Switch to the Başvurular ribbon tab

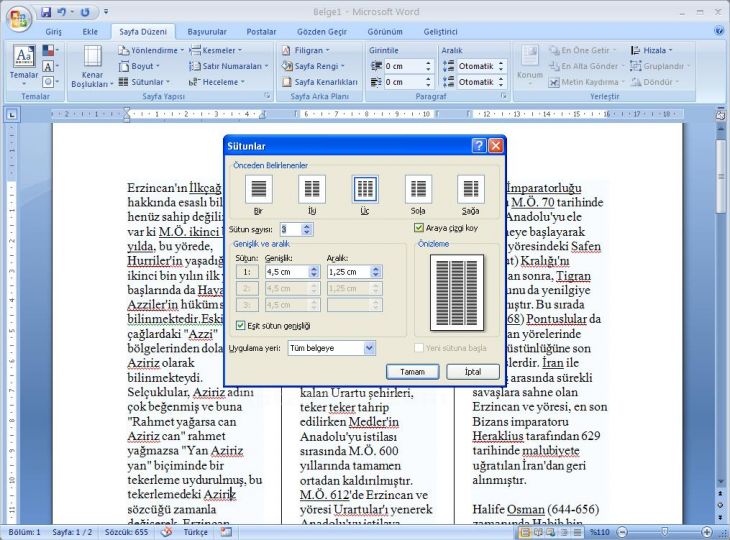click(207, 32)
